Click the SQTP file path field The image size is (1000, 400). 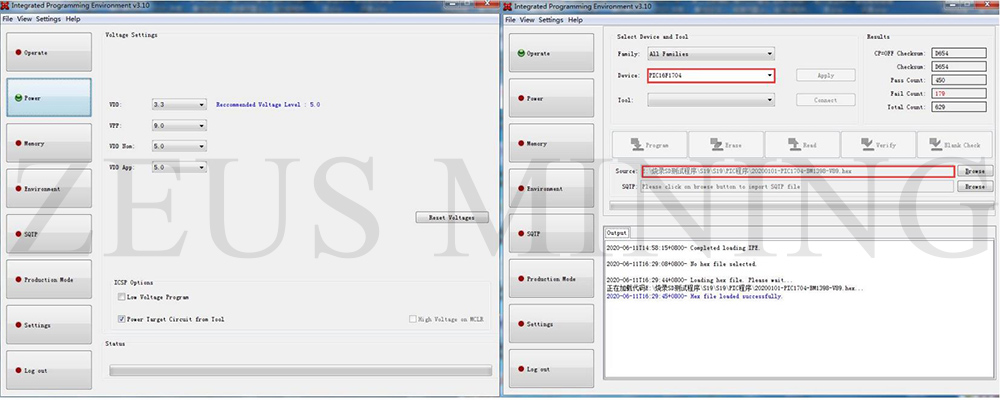(x=796, y=187)
